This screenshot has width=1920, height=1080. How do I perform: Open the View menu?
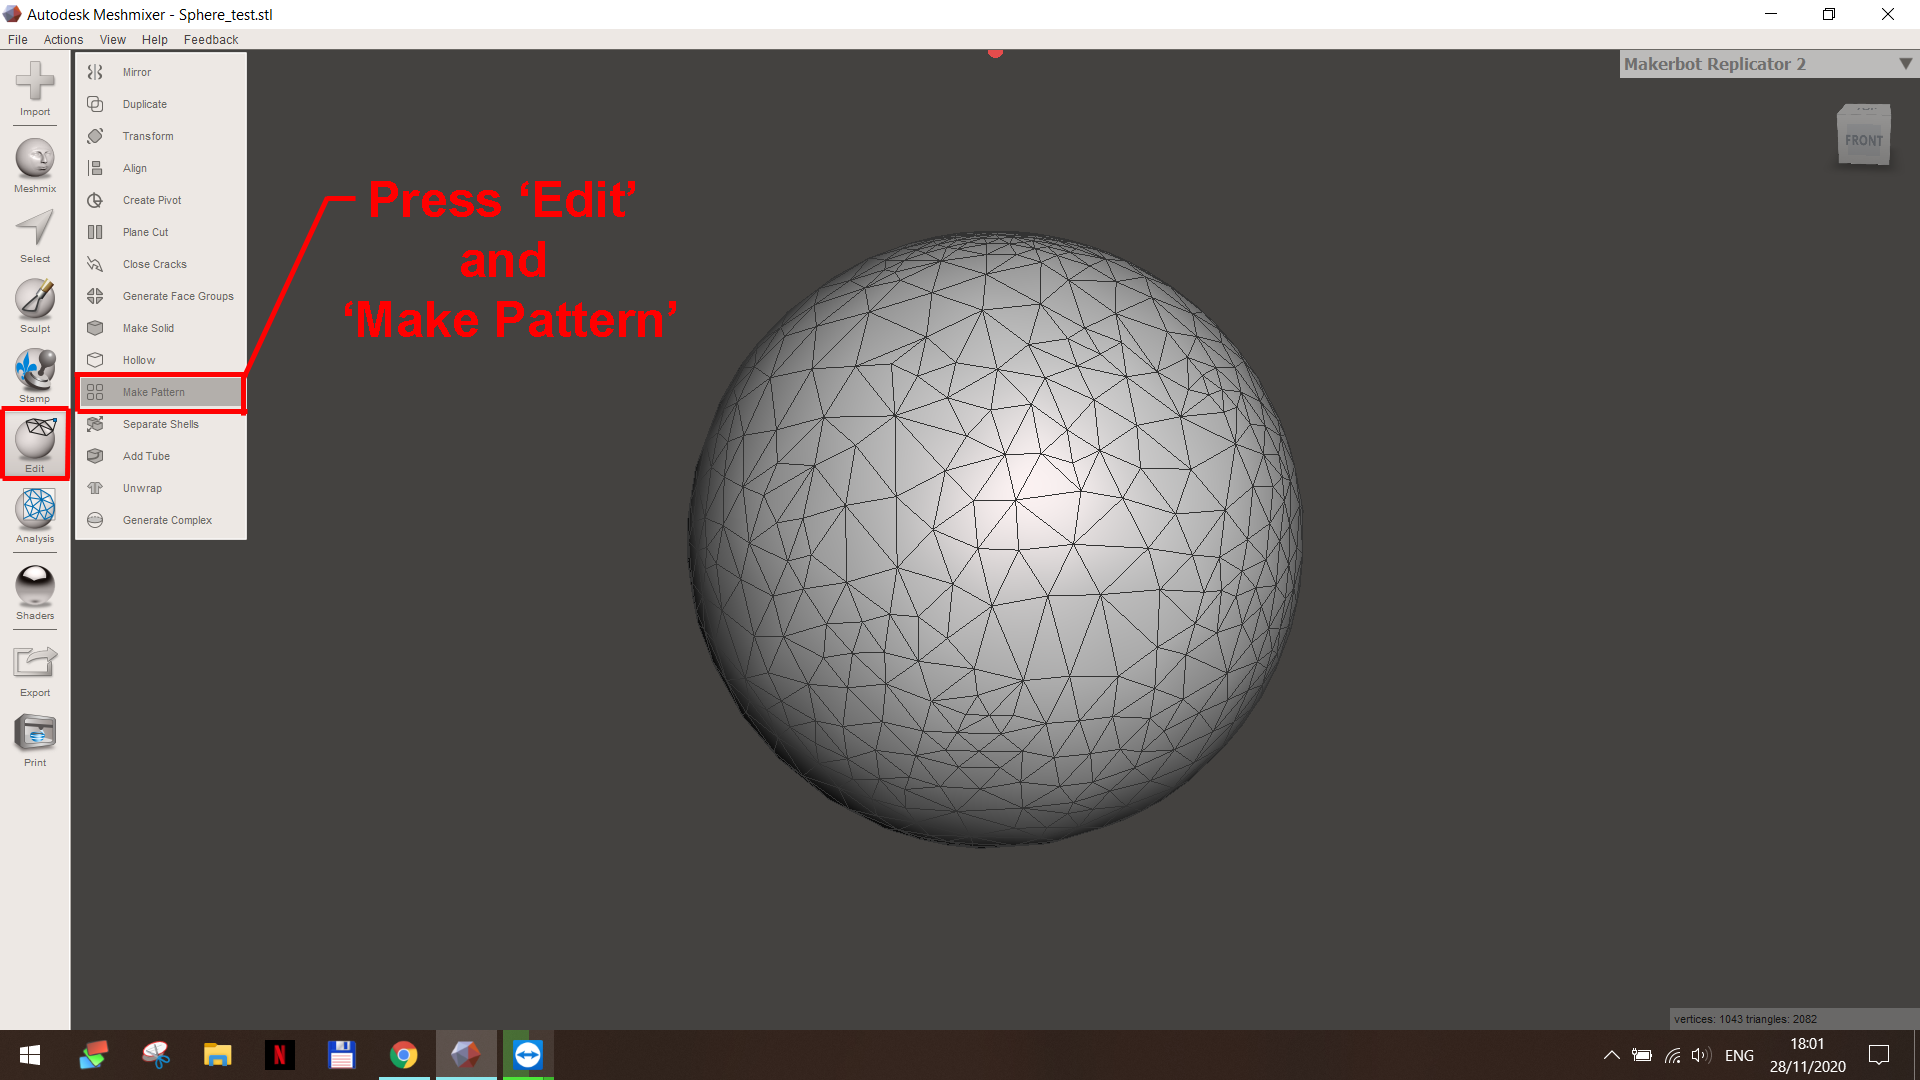(112, 40)
